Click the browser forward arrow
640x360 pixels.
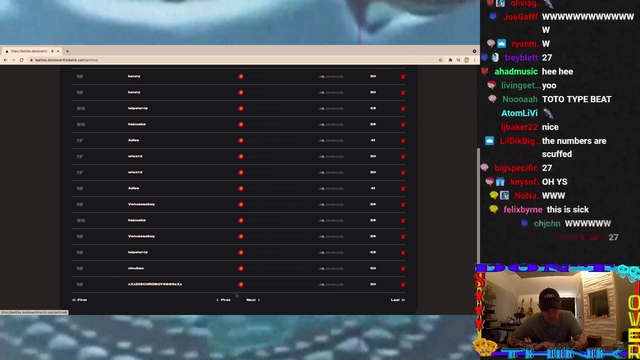pos(13,60)
